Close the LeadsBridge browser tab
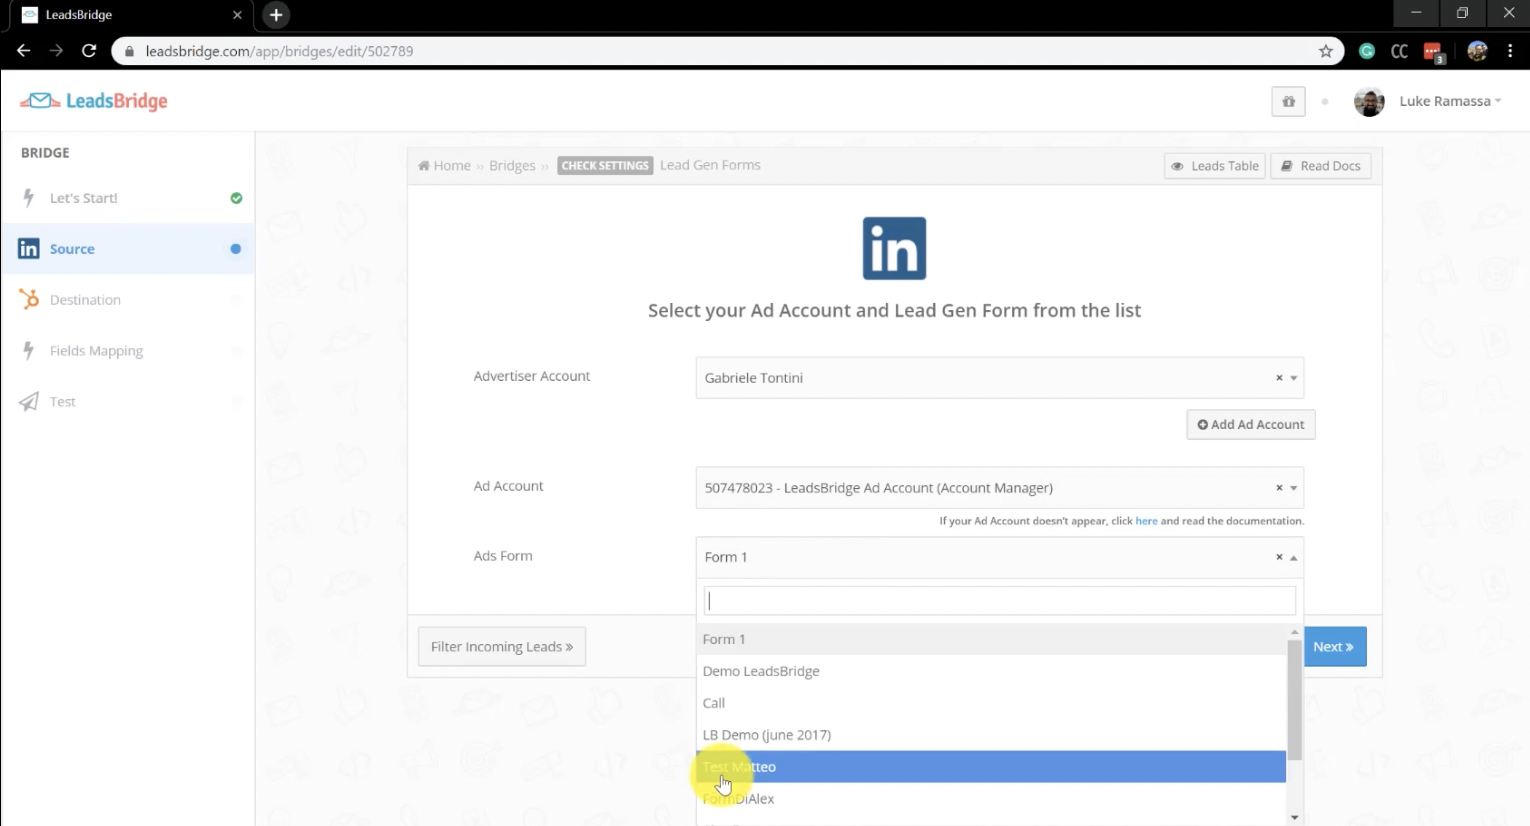1530x826 pixels. coord(237,15)
